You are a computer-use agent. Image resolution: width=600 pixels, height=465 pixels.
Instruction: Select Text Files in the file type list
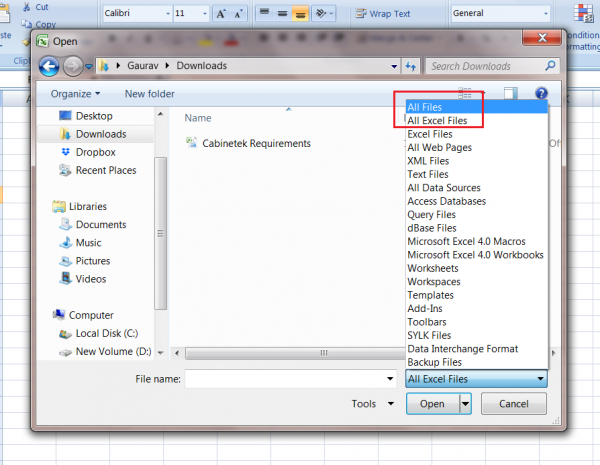tap(427, 174)
